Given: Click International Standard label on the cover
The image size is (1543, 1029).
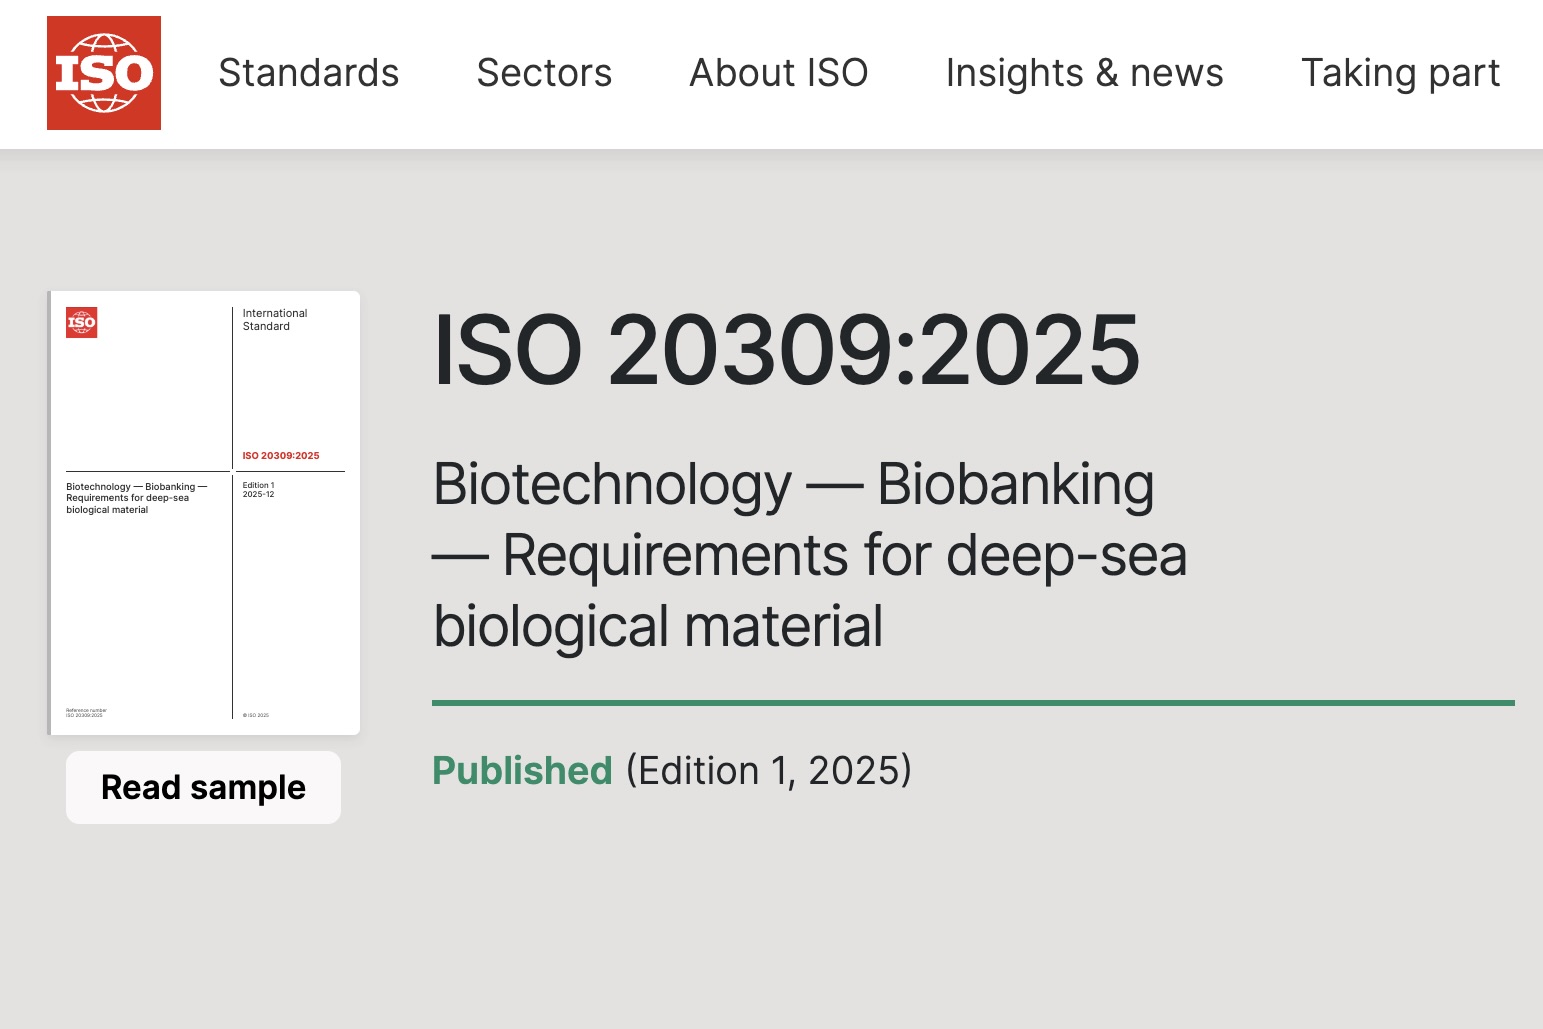Looking at the screenshot, I should 274,320.
